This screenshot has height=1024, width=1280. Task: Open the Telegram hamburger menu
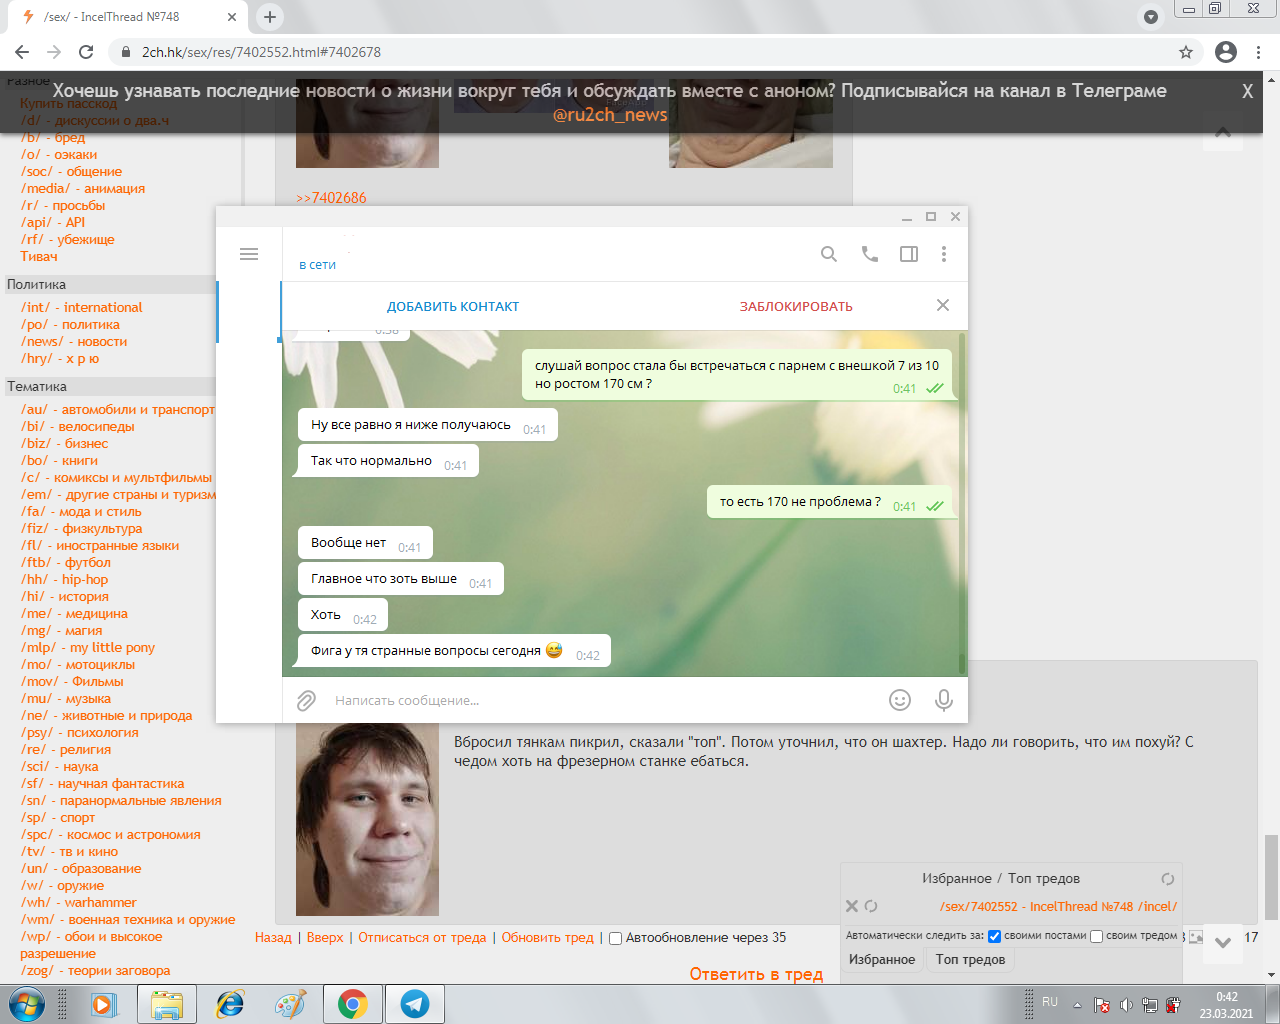tap(249, 254)
